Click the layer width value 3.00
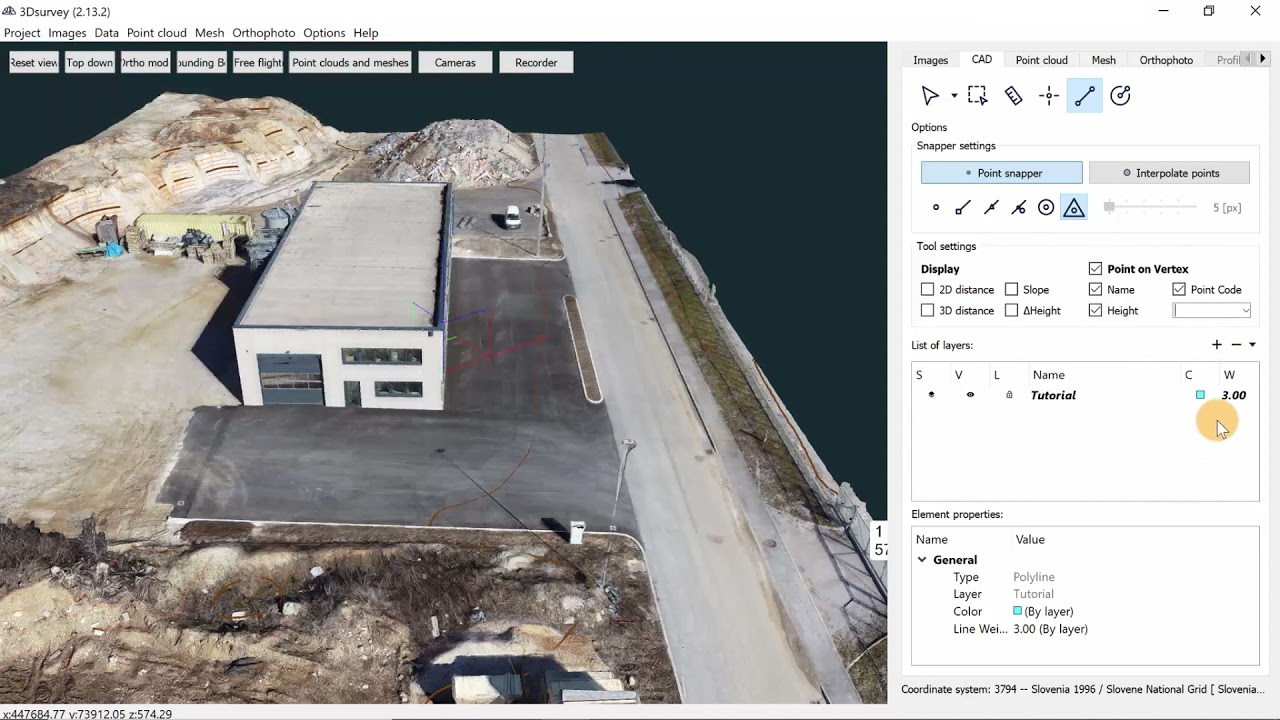1280x720 pixels. pyautogui.click(x=1233, y=395)
